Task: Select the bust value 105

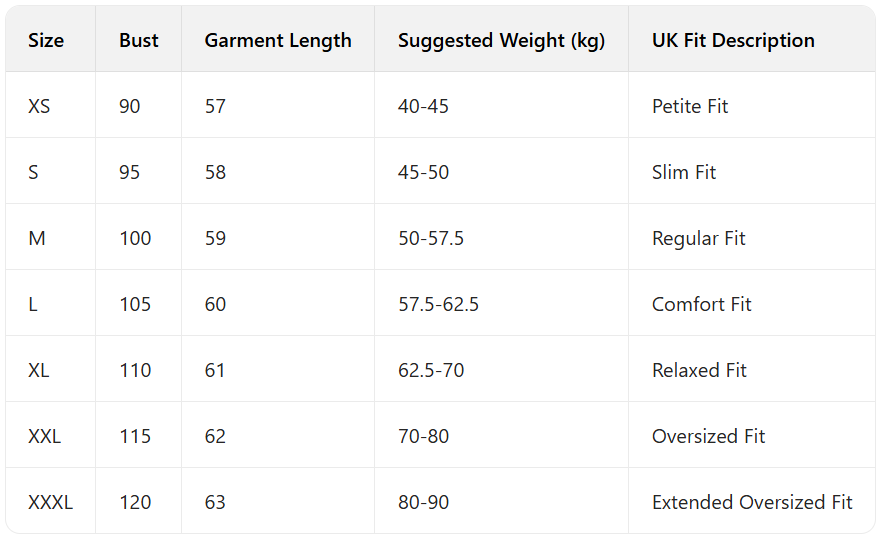Action: click(135, 304)
